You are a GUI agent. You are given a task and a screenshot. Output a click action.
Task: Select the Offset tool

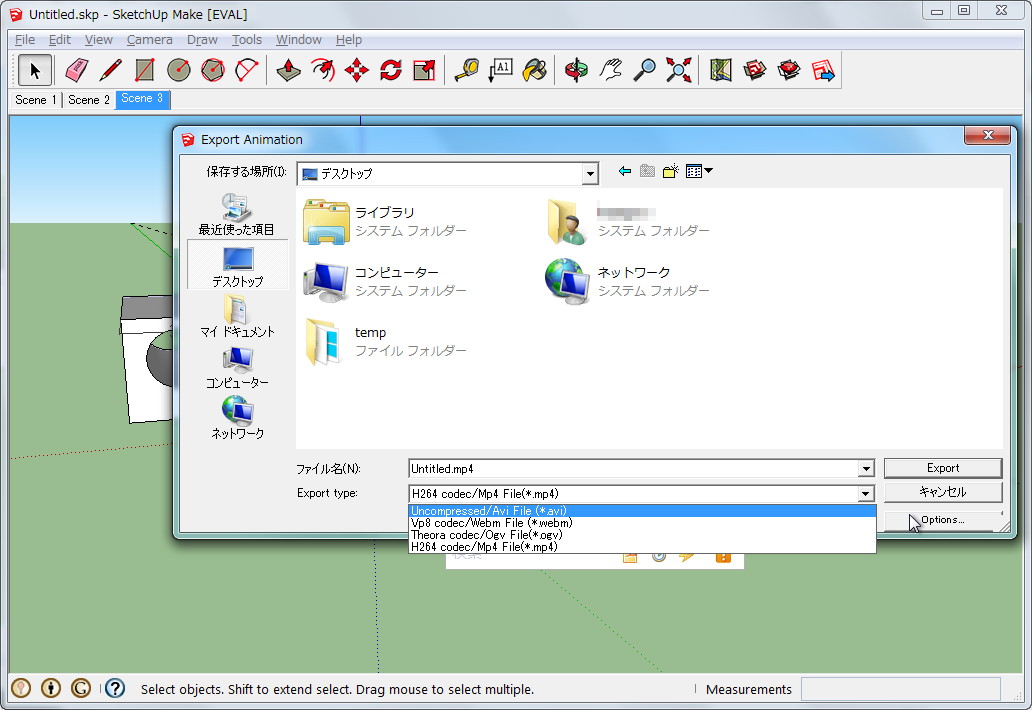[322, 70]
